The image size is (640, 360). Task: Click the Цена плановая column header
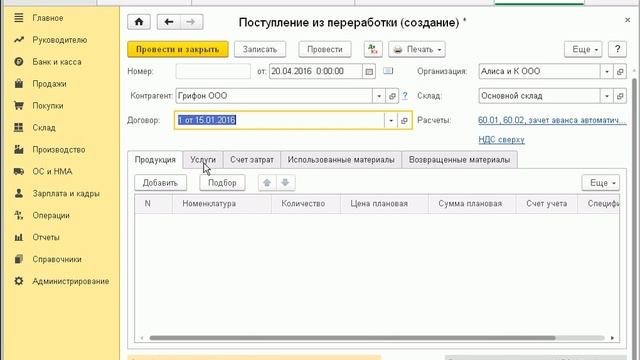click(384, 204)
